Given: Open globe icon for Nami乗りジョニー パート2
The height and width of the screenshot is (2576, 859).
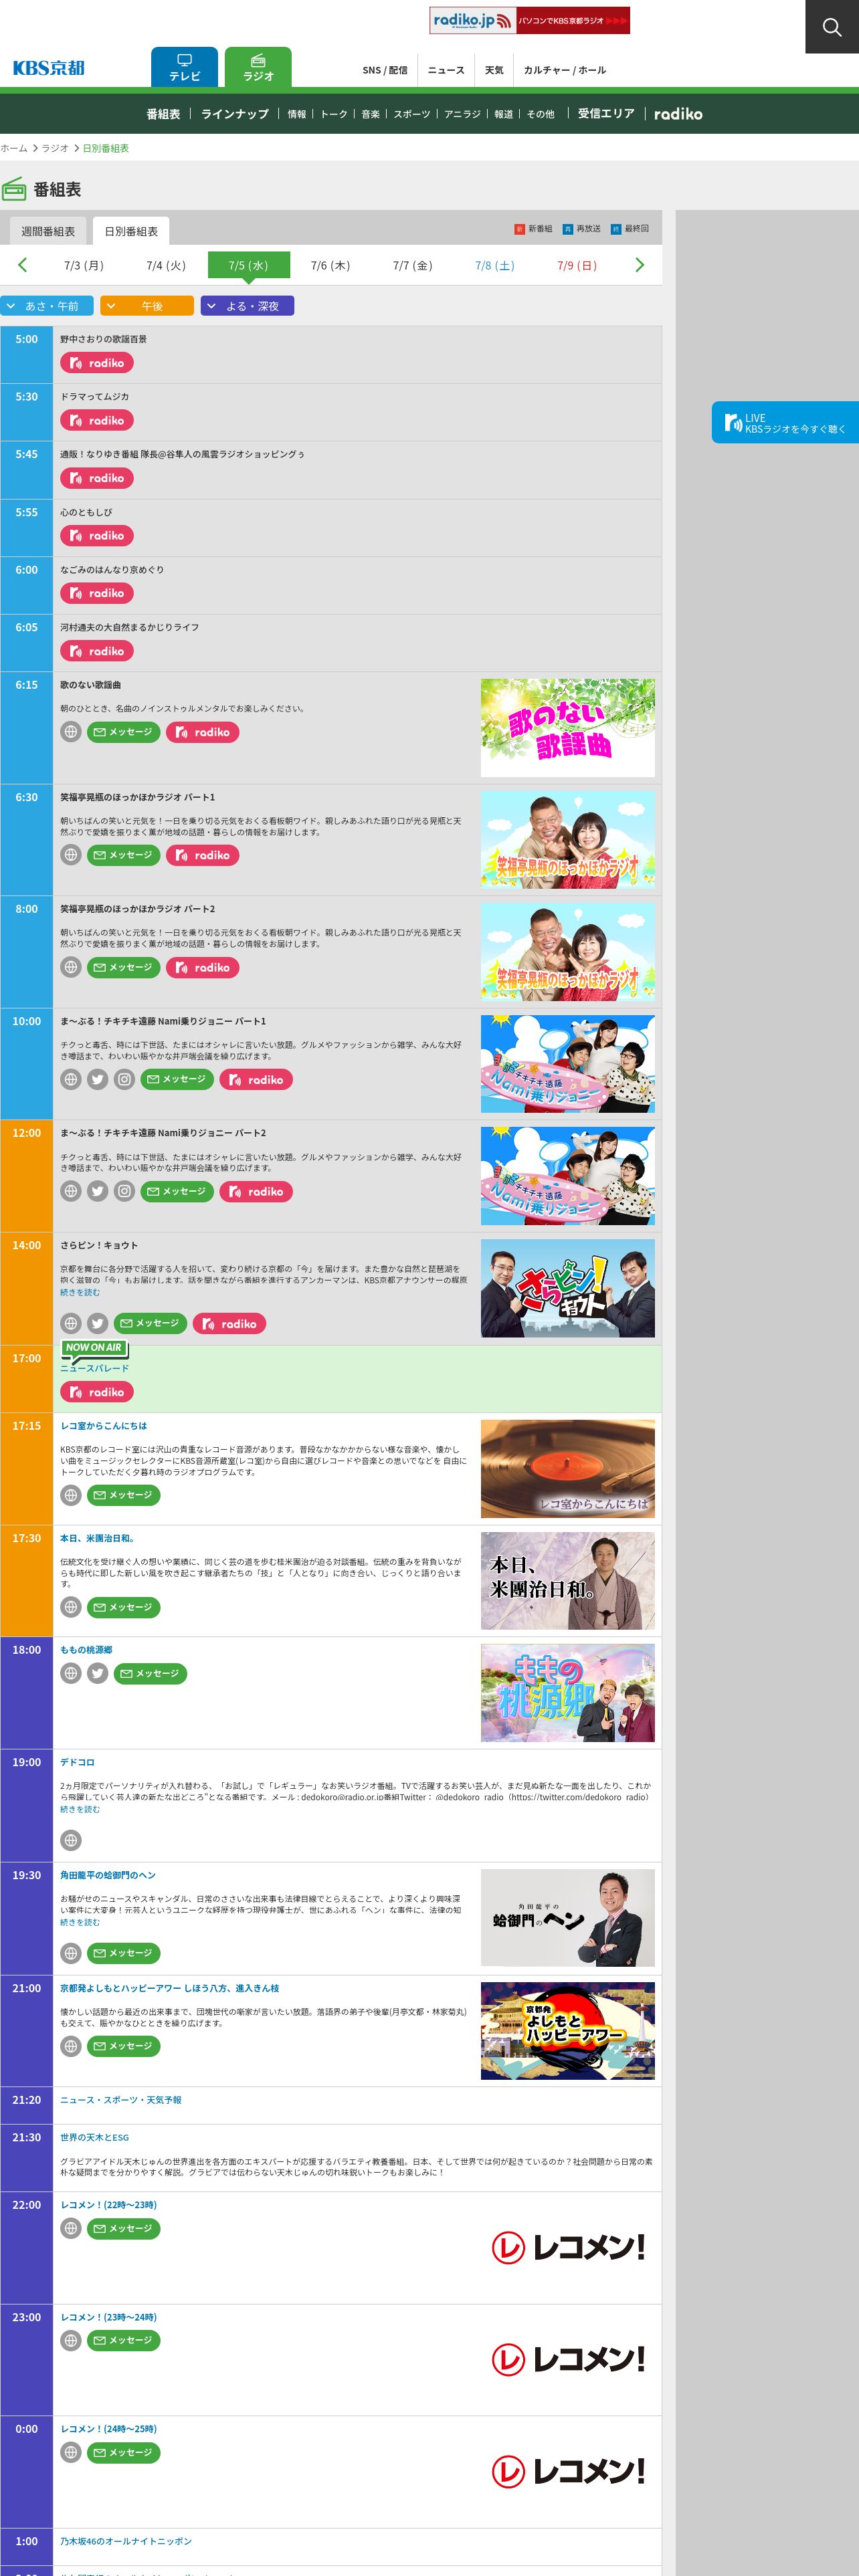Looking at the screenshot, I should 71,1191.
